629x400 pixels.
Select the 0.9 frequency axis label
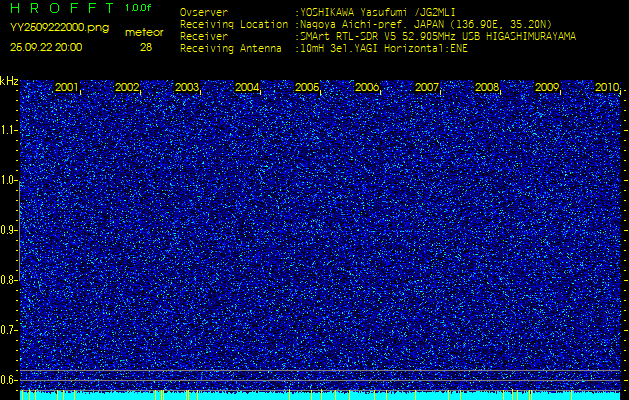pos(8,230)
